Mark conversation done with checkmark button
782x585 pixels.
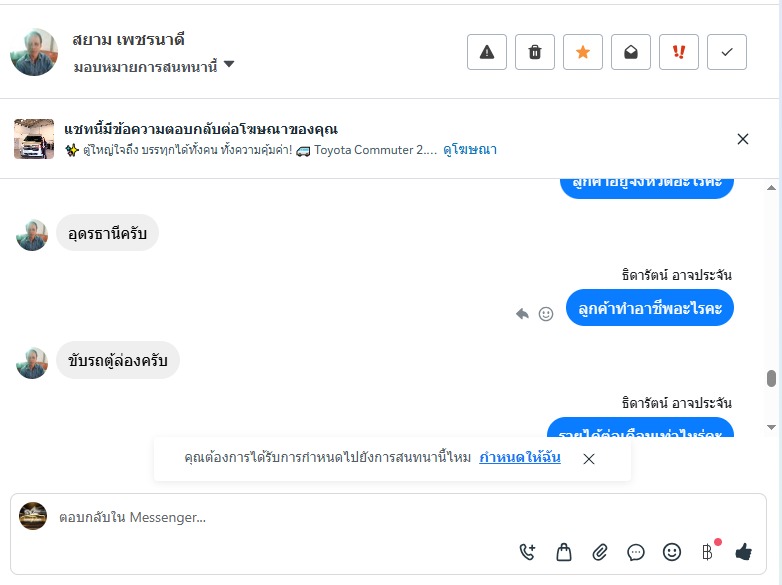coord(727,52)
